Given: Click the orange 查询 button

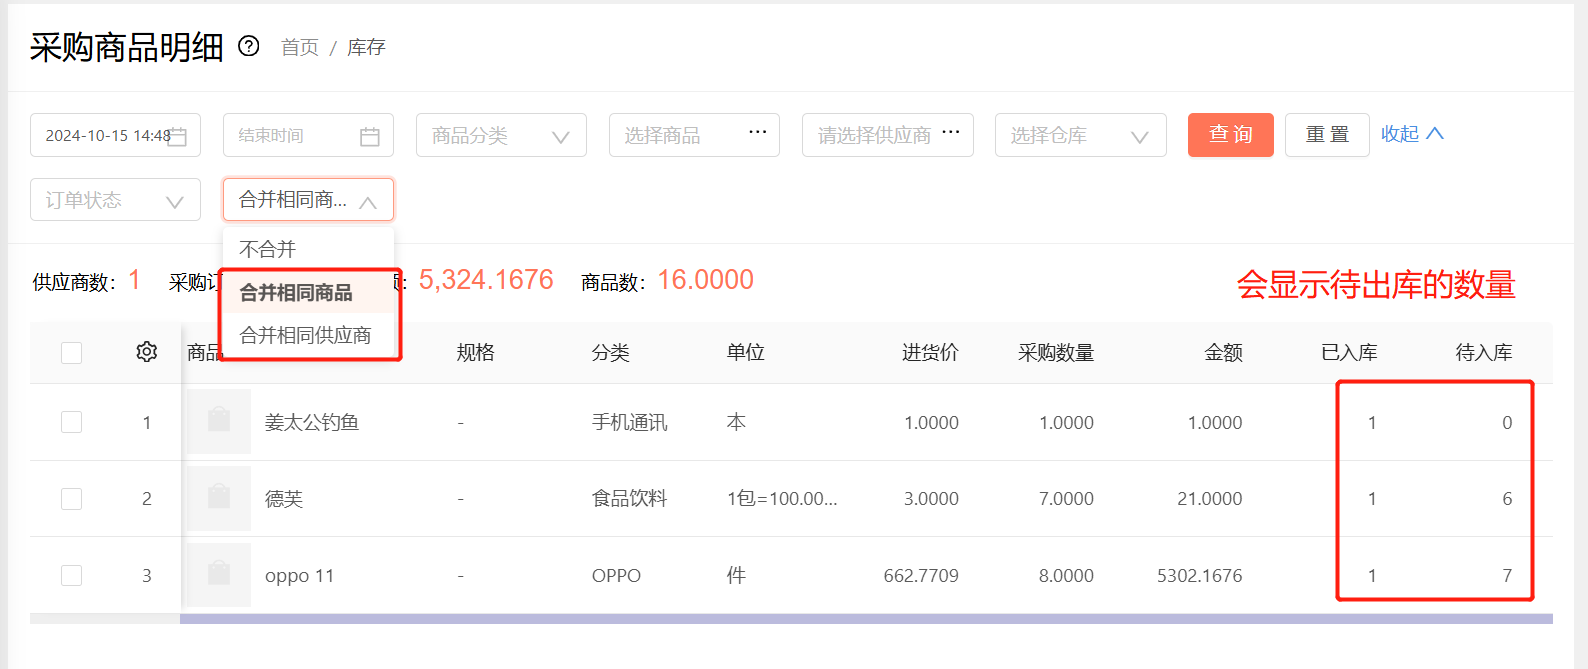Looking at the screenshot, I should click(1230, 135).
